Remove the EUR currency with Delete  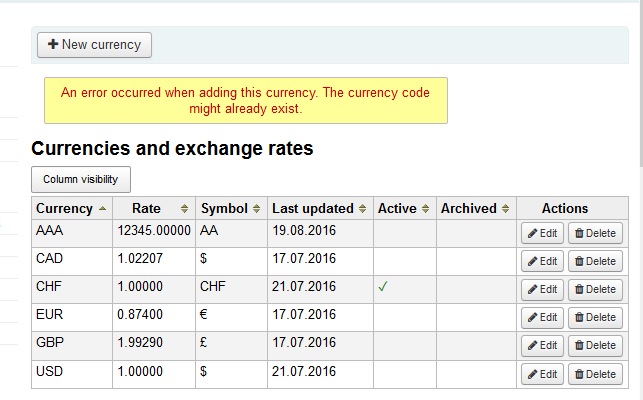pos(595,317)
